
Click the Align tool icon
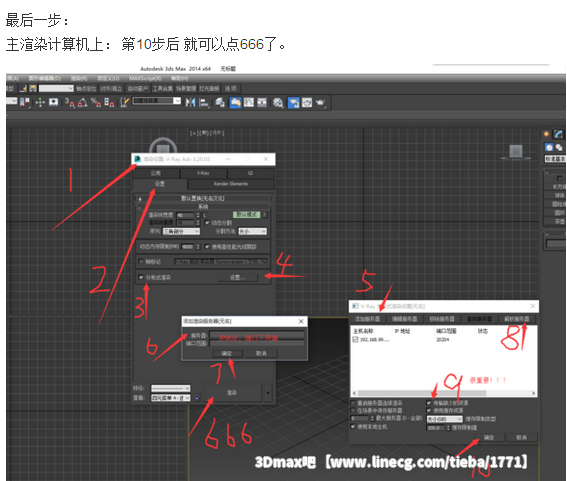pyautogui.click(x=204, y=103)
